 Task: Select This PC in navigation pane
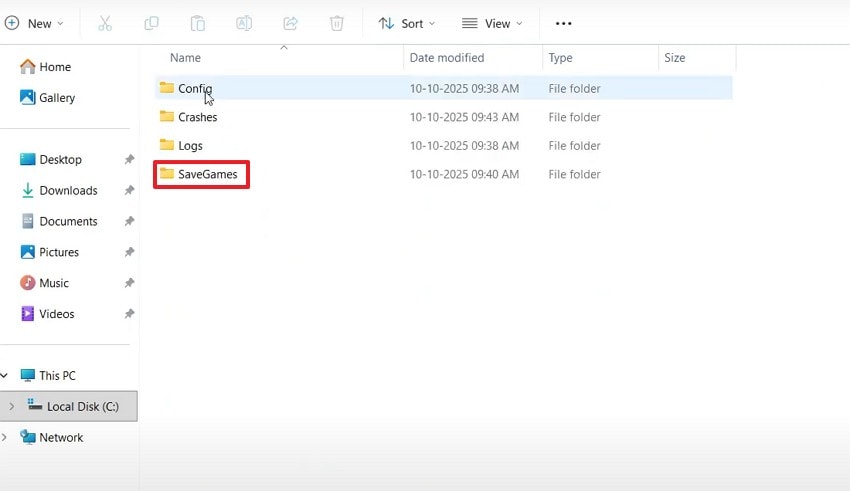coord(57,376)
